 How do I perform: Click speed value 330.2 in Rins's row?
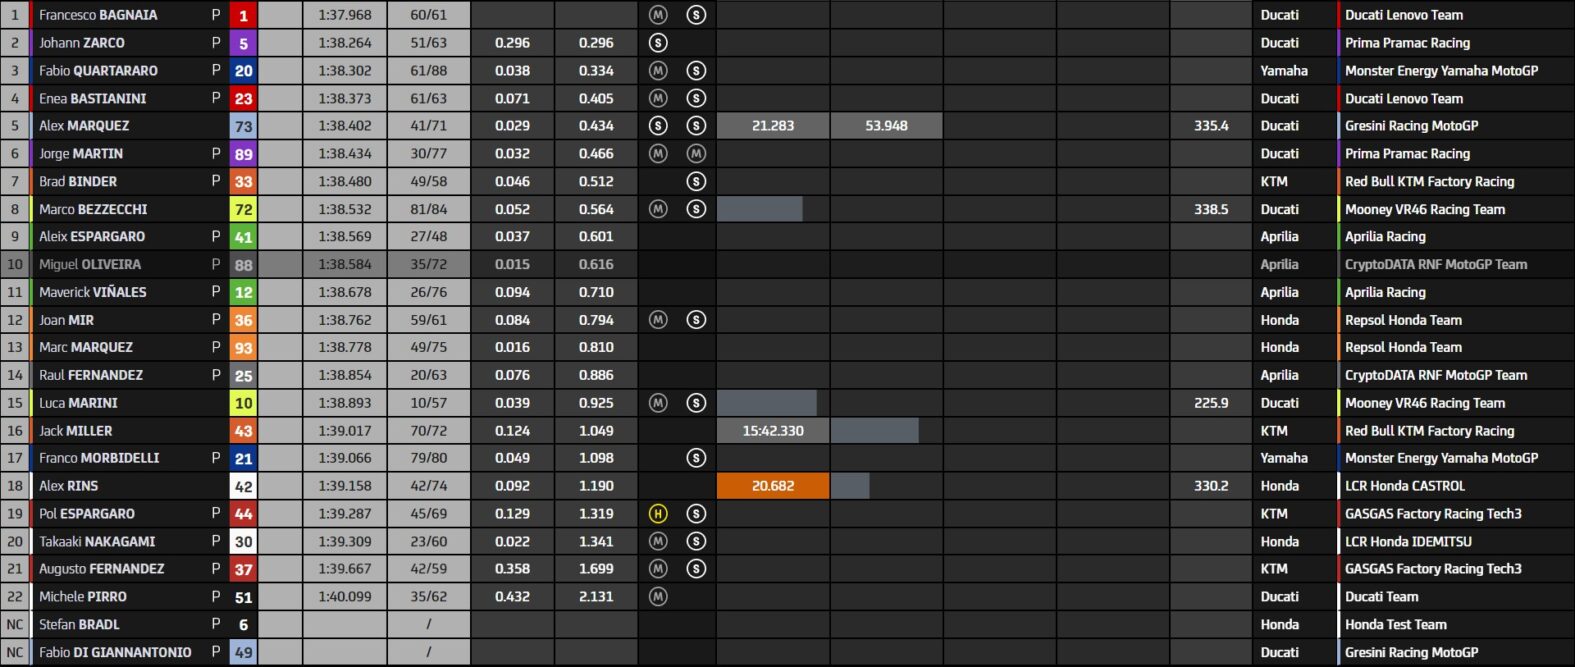point(1211,486)
